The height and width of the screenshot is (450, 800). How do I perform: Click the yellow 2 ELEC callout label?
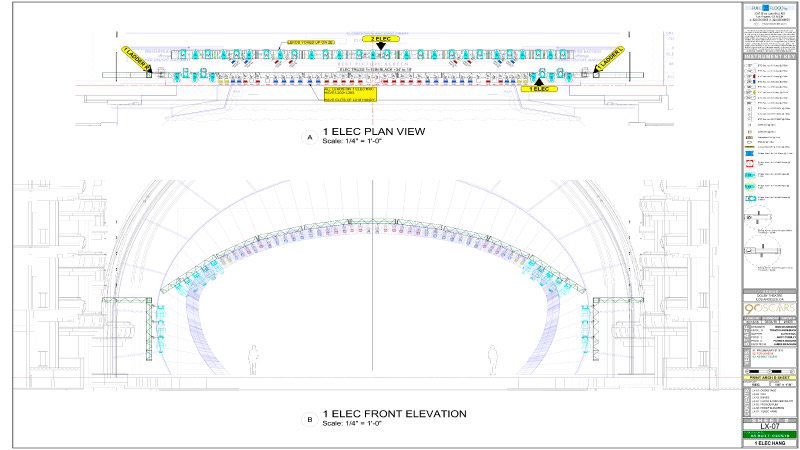pyautogui.click(x=380, y=38)
